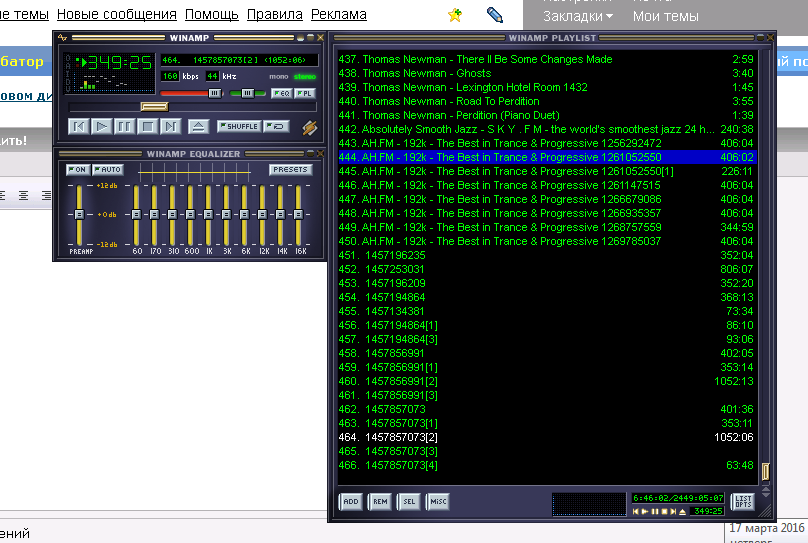Viewport: 808px width, 543px height.
Task: Select track 460 1457856991[2]
Action: click(x=546, y=381)
